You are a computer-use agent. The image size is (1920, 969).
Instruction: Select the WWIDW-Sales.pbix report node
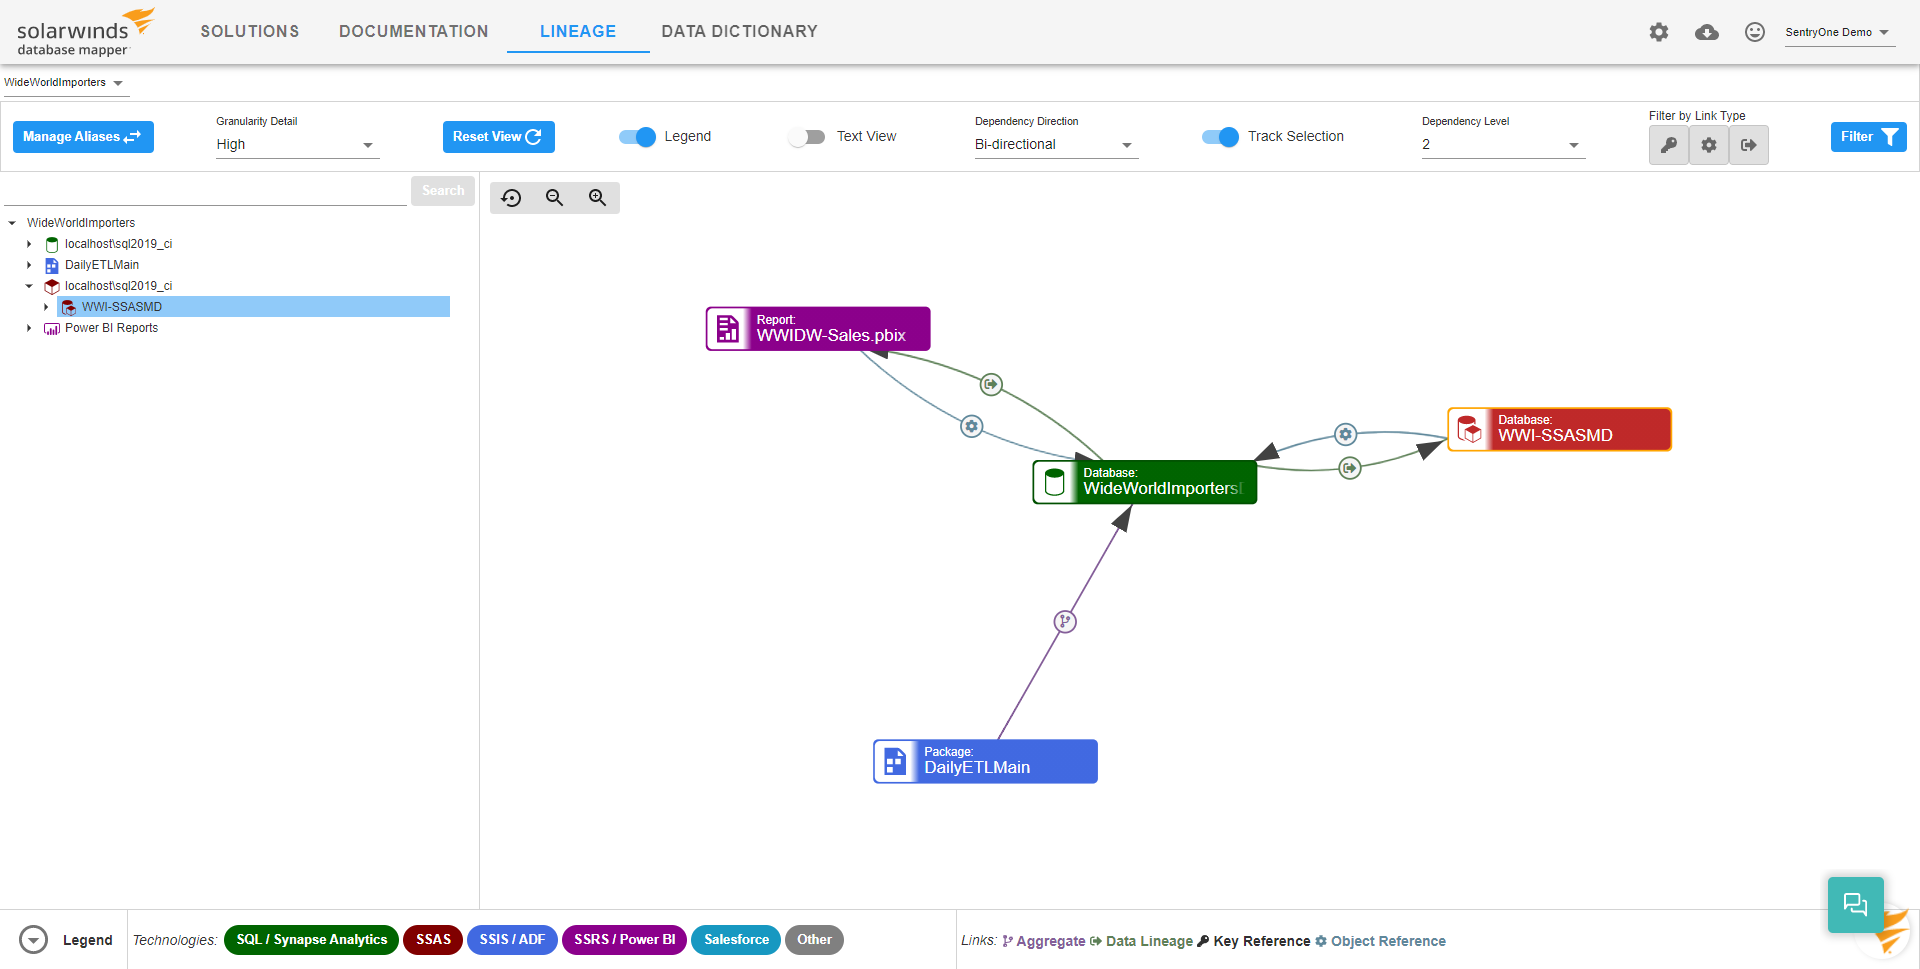(818, 329)
